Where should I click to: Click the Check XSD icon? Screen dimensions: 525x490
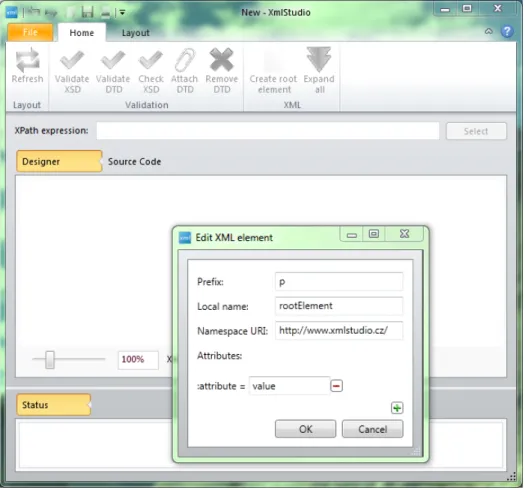pyautogui.click(x=151, y=60)
